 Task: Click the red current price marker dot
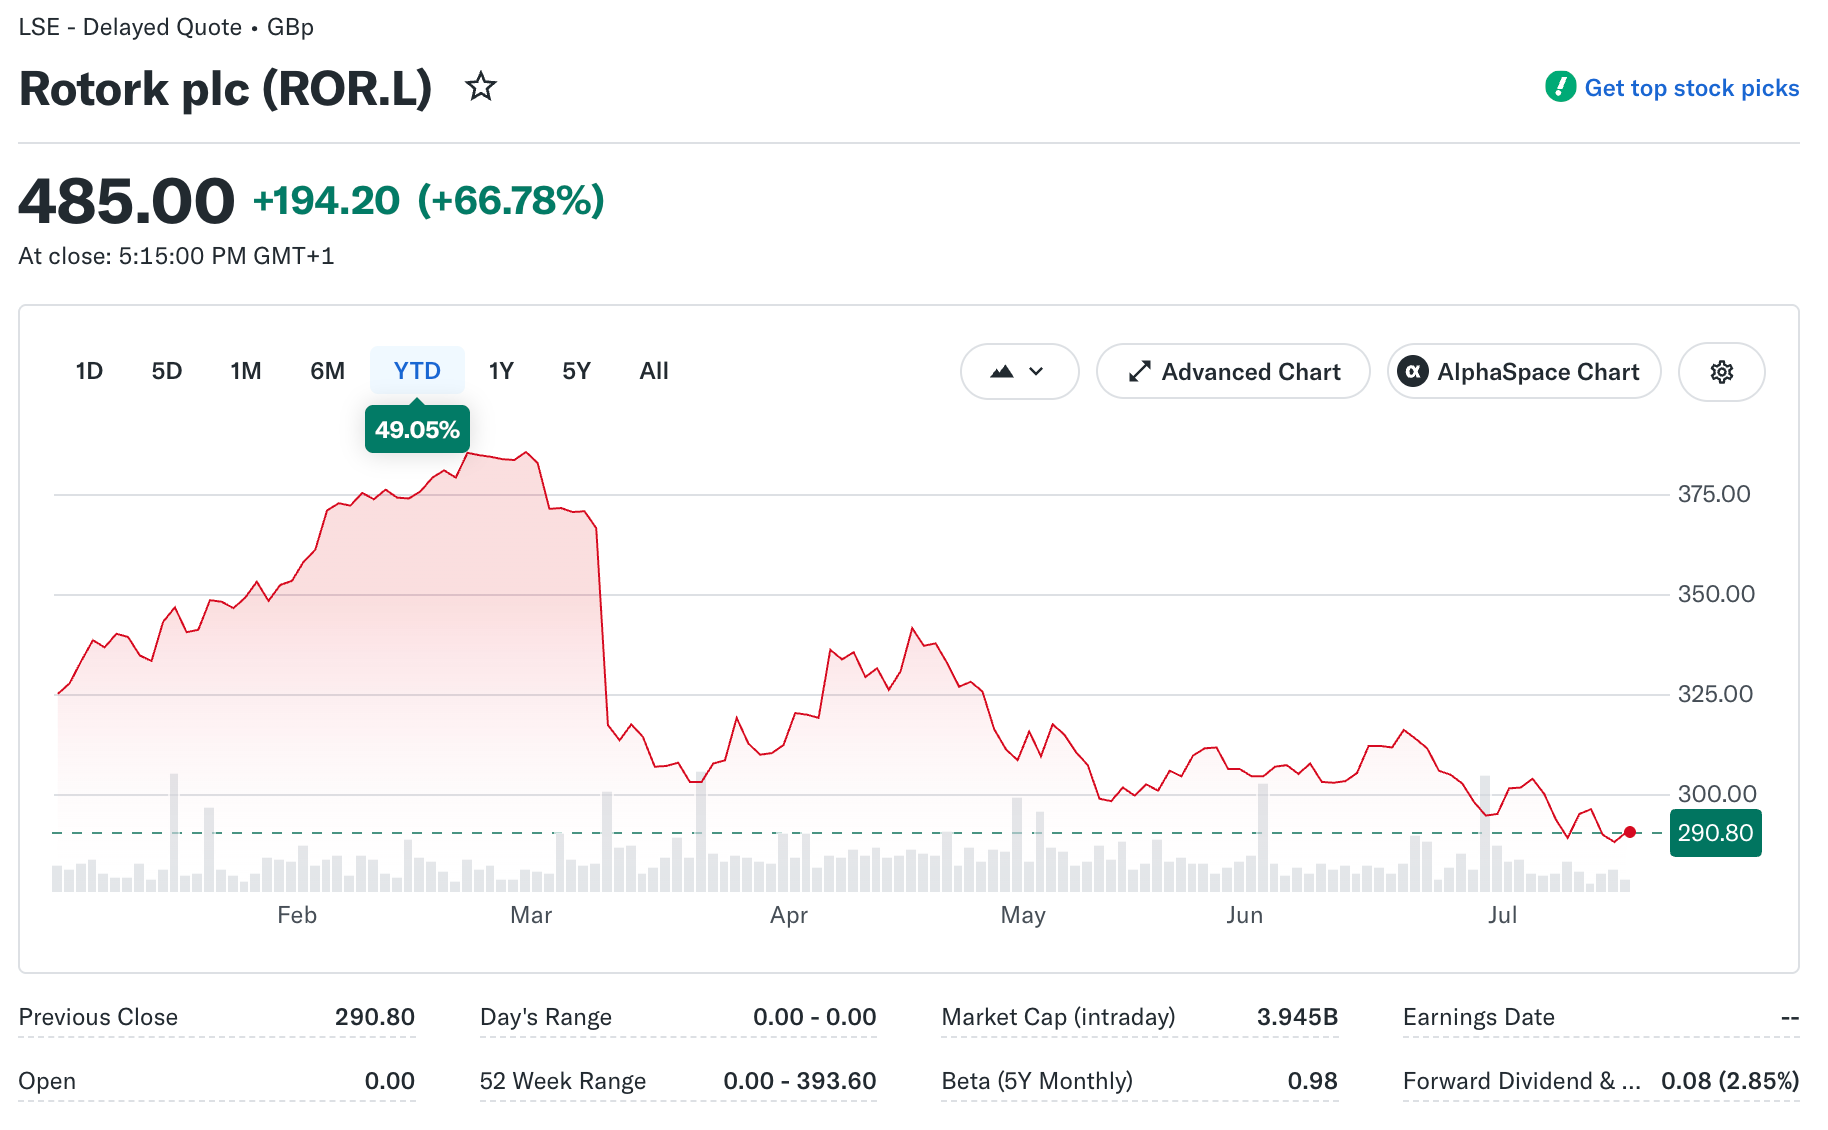(1630, 832)
